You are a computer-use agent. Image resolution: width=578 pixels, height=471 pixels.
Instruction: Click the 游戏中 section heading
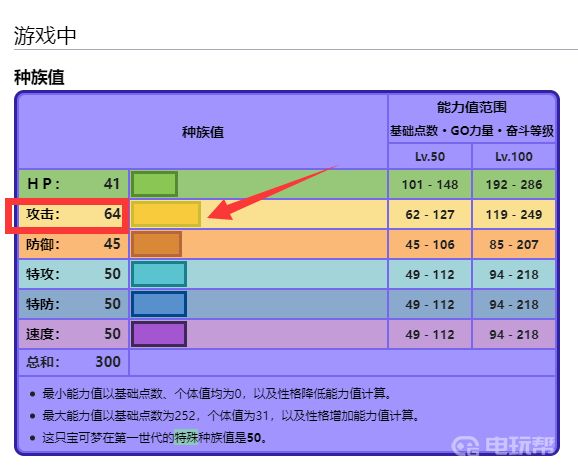(x=45, y=36)
